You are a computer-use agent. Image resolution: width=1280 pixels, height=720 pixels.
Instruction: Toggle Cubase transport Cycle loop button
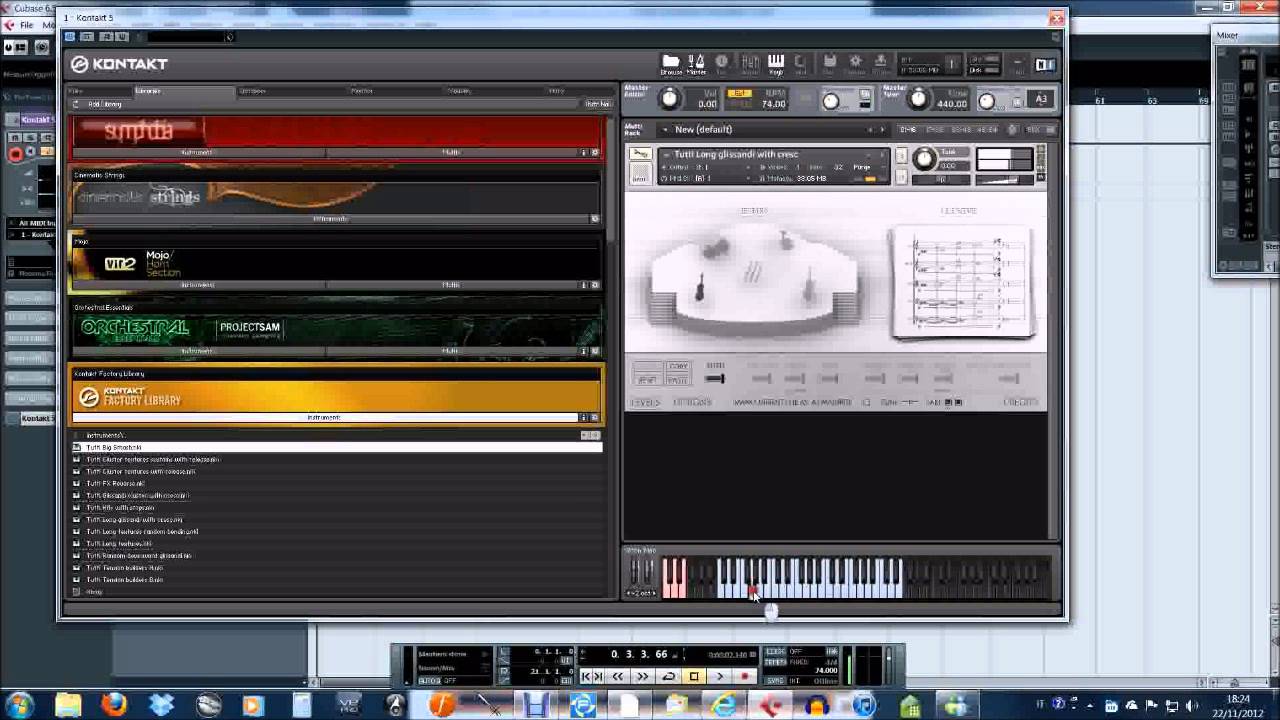pos(669,677)
